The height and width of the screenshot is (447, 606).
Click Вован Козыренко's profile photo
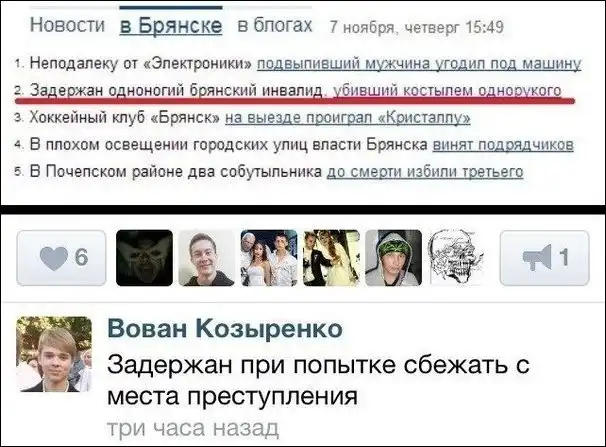pos(54,354)
